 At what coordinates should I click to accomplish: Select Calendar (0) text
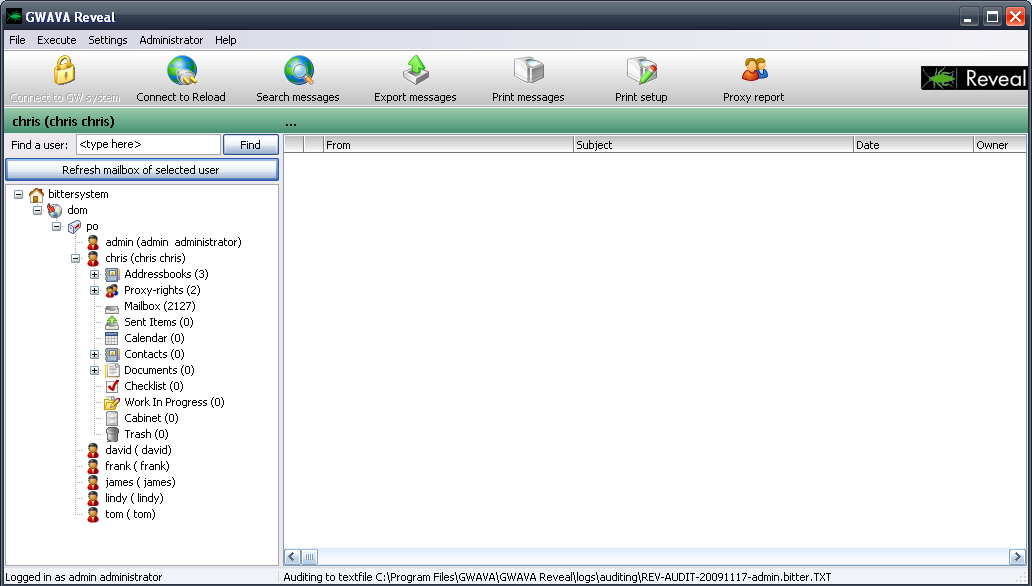pyautogui.click(x=154, y=338)
